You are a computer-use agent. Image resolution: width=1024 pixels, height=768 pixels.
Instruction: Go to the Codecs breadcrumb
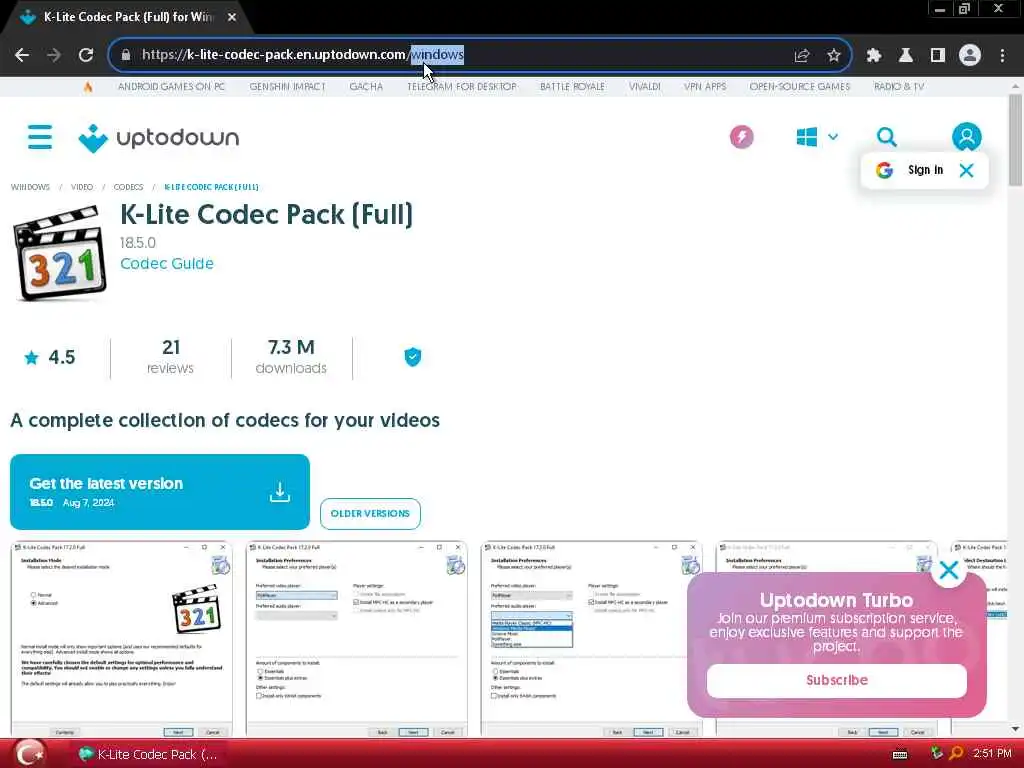(x=128, y=187)
